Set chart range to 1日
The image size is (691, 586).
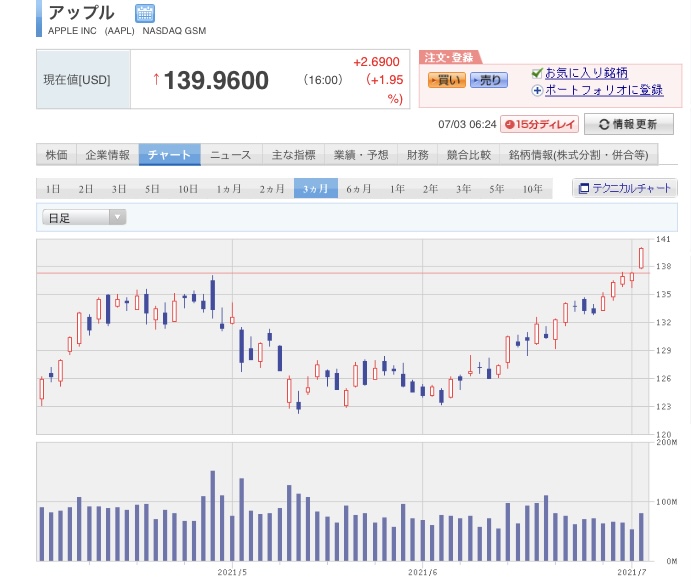[x=52, y=189]
